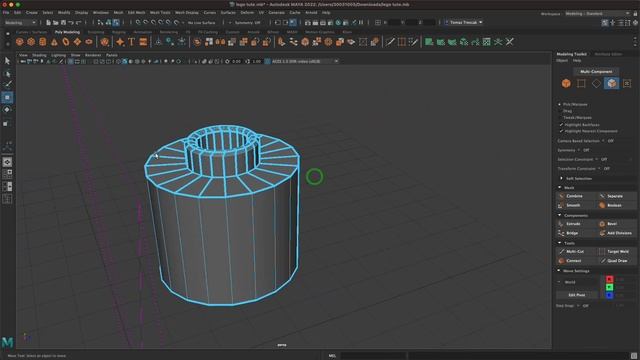Screen dimensions: 640x360
Task: Choose face selection icon in Modeling Toolkit
Action: 611,83
